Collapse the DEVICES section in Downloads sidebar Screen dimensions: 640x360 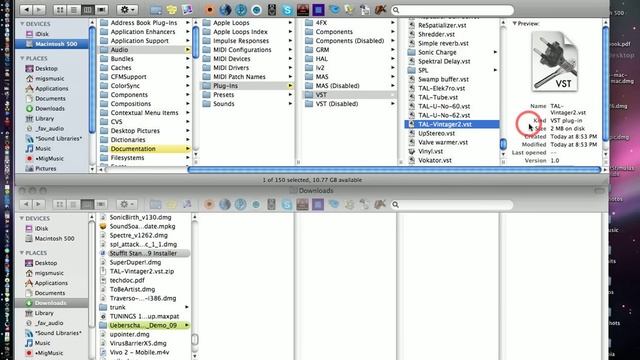[x=22, y=218]
